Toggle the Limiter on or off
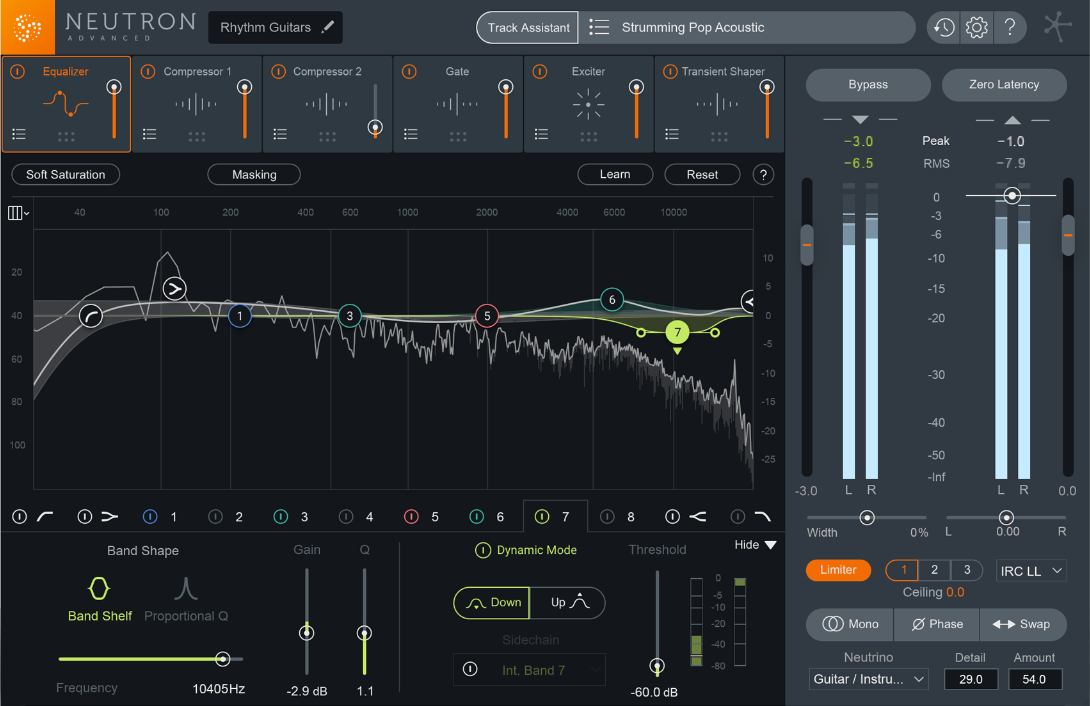Image resolution: width=1090 pixels, height=706 pixels. coord(838,570)
